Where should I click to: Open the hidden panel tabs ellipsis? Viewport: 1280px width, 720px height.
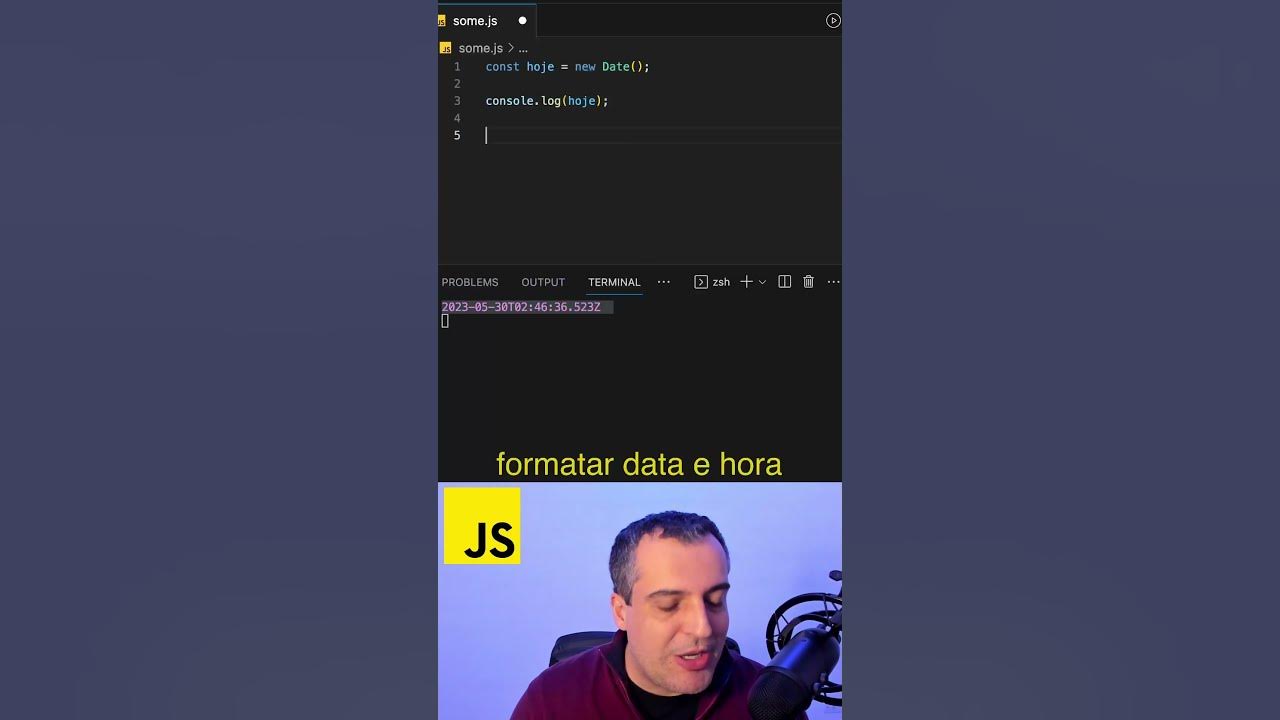pos(663,282)
